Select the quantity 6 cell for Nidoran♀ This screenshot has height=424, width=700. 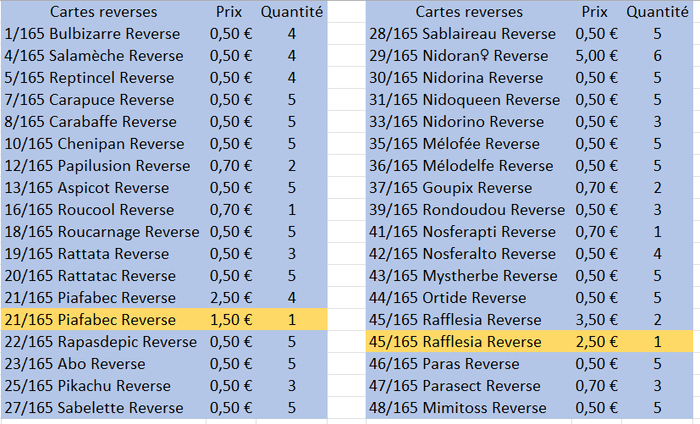pyautogui.click(x=657, y=56)
